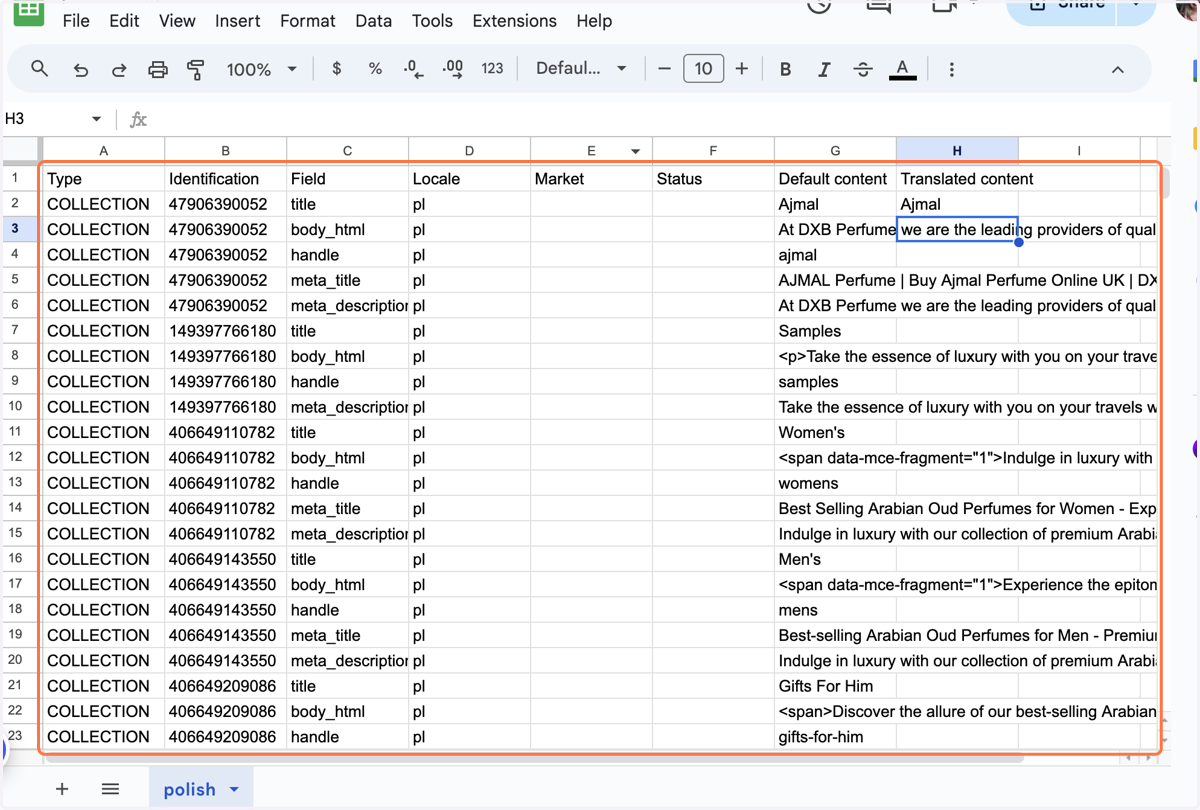Viewport: 1200px width, 810px height.
Task: Toggle bold formatting
Action: 785,69
